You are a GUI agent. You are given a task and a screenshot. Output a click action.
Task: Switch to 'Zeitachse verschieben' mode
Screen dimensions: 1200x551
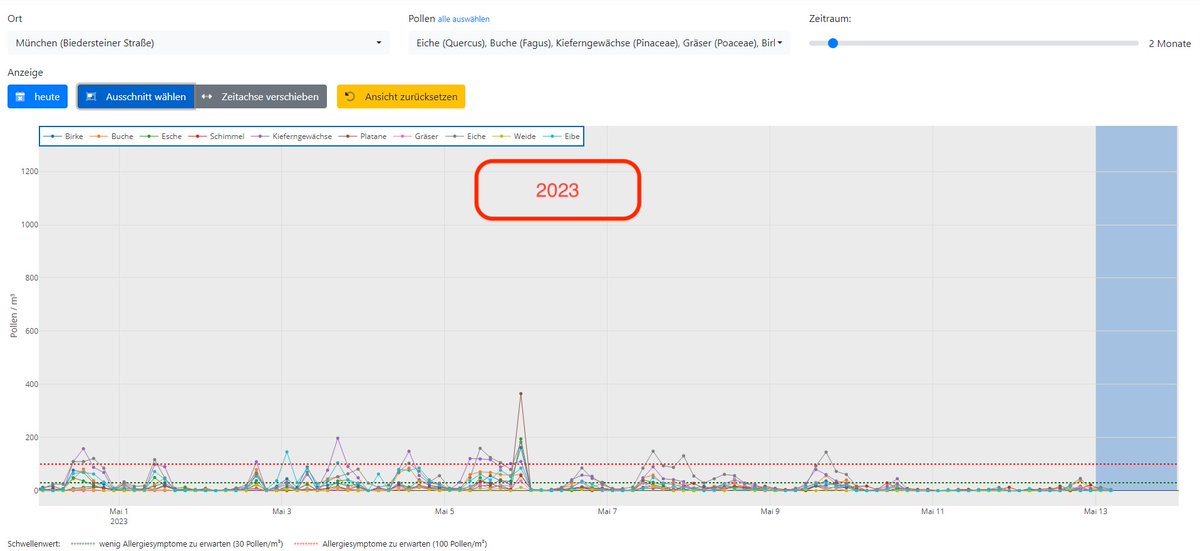260,97
